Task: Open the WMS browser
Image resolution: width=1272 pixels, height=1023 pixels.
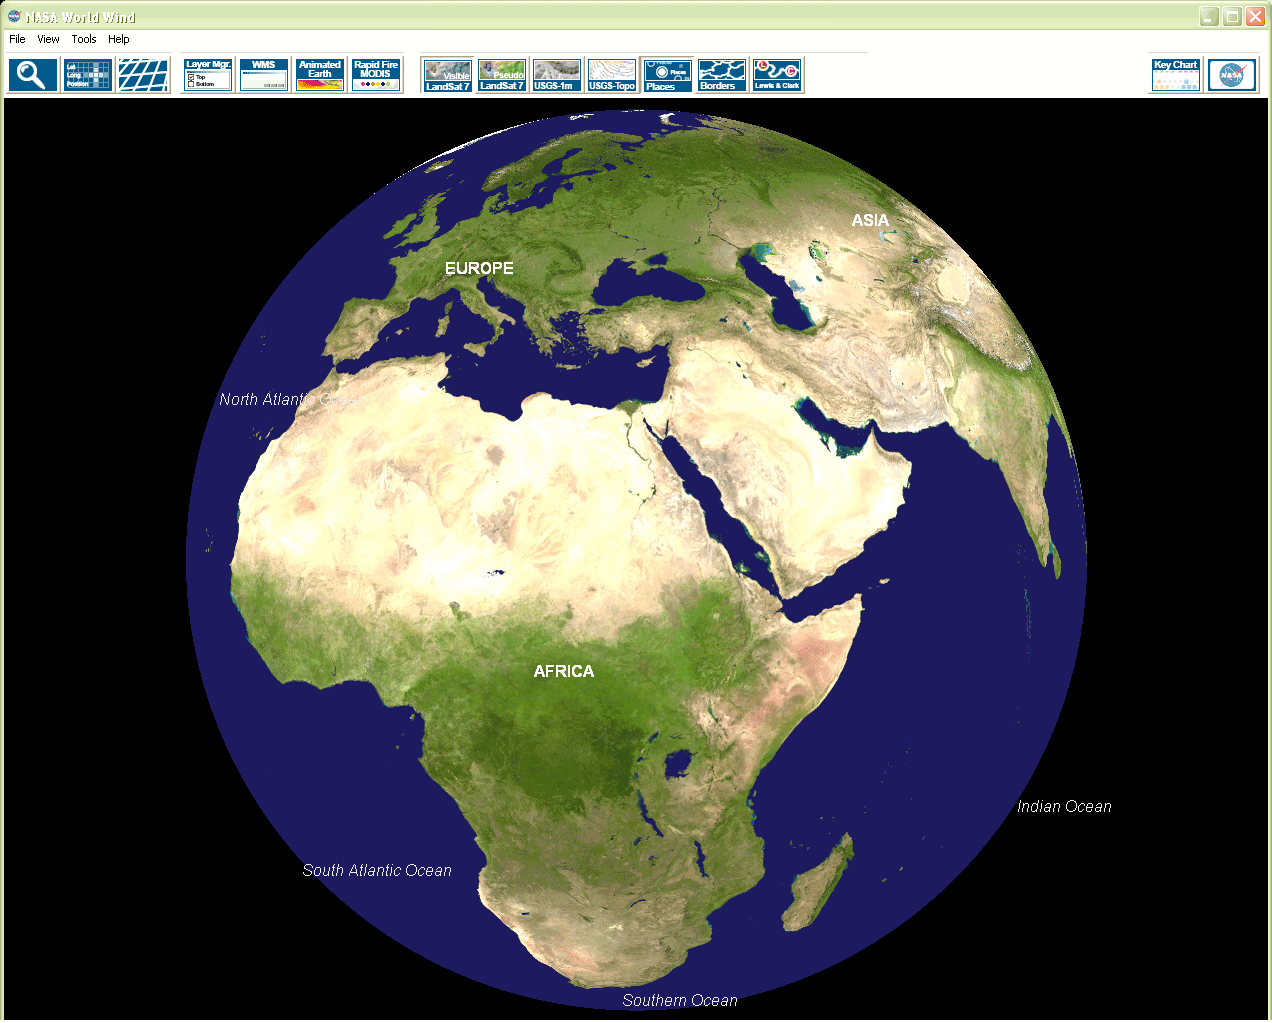Action: [x=264, y=75]
